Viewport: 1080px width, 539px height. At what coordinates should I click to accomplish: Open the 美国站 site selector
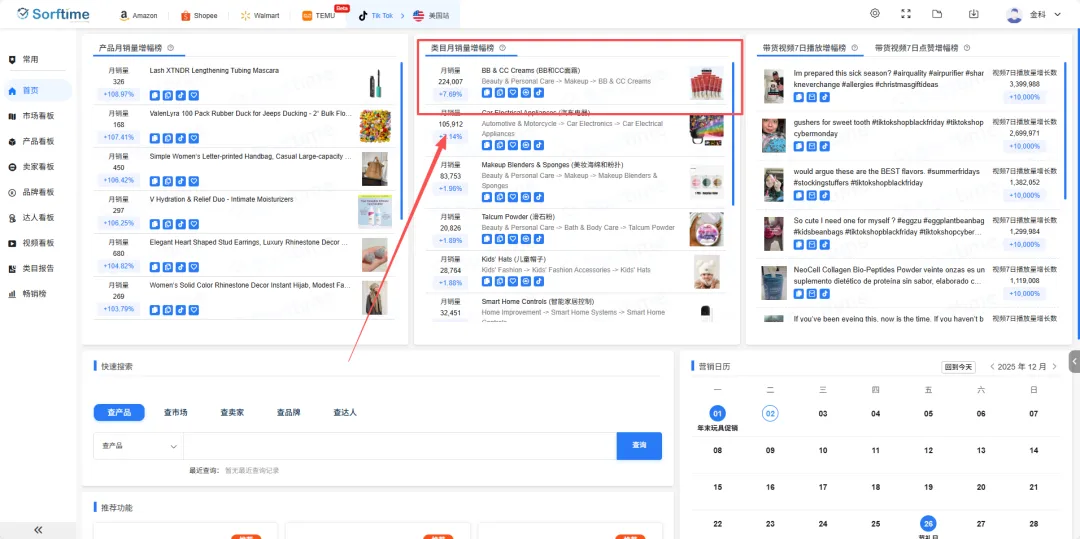[x=430, y=15]
